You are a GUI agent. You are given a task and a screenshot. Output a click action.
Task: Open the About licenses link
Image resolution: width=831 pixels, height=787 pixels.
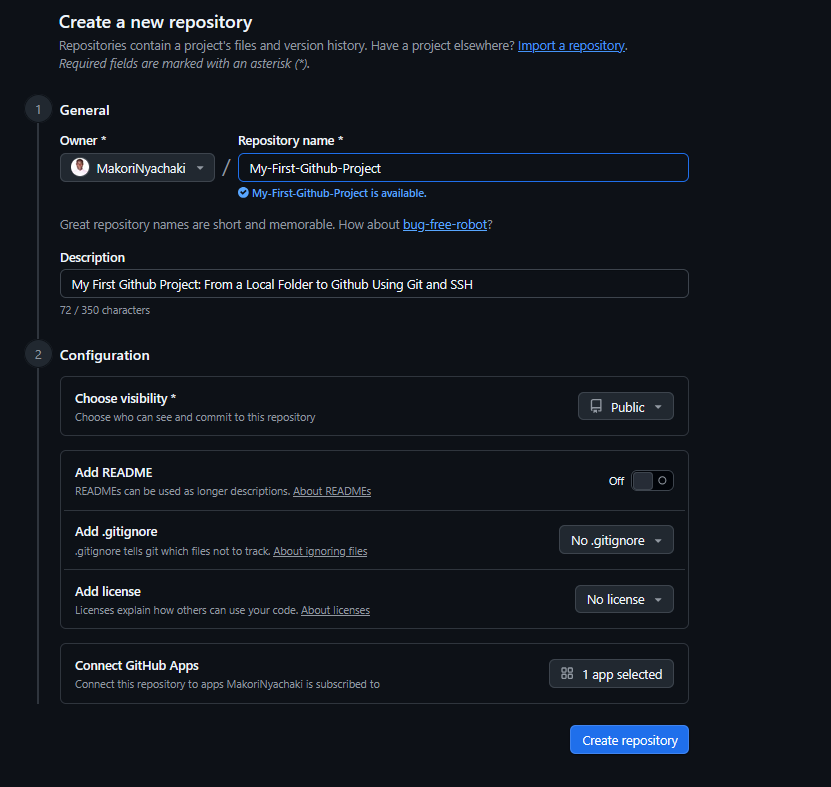click(x=335, y=611)
